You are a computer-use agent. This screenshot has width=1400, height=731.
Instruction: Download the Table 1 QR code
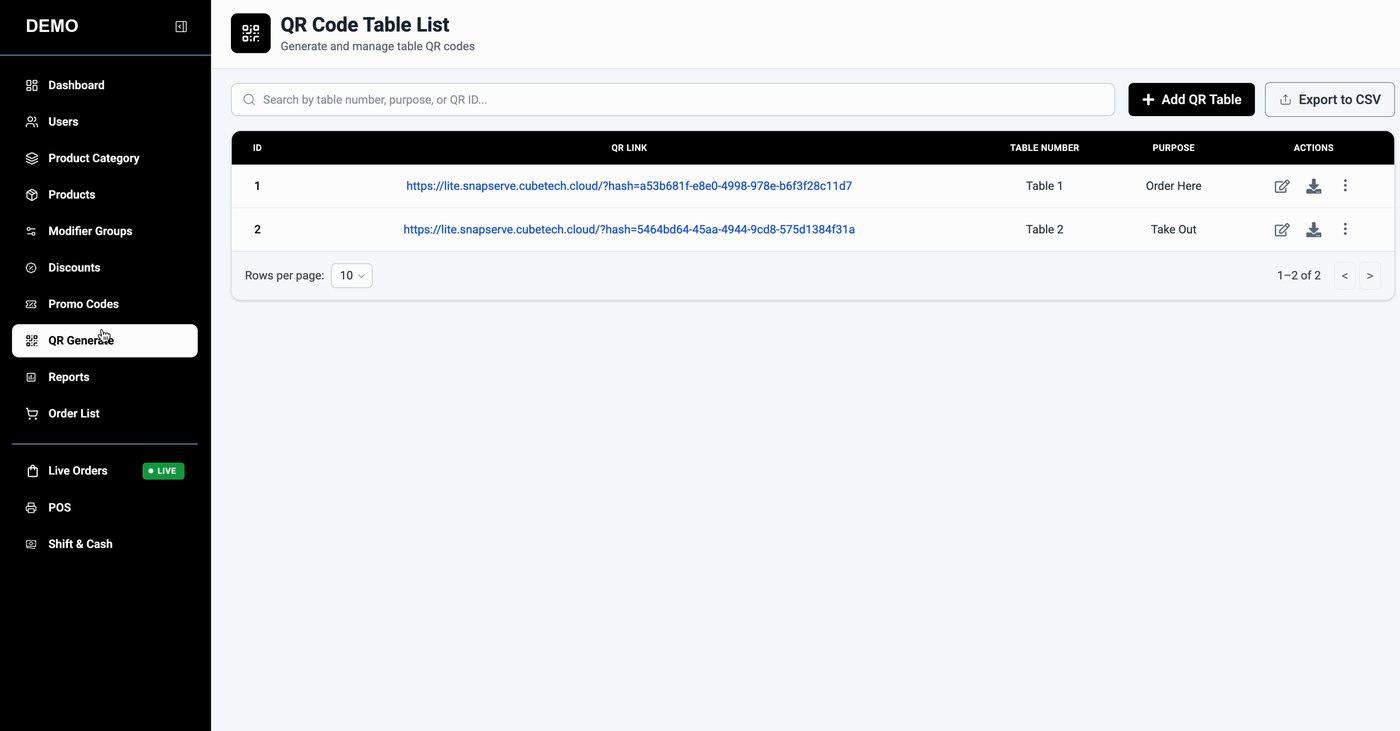(1314, 186)
